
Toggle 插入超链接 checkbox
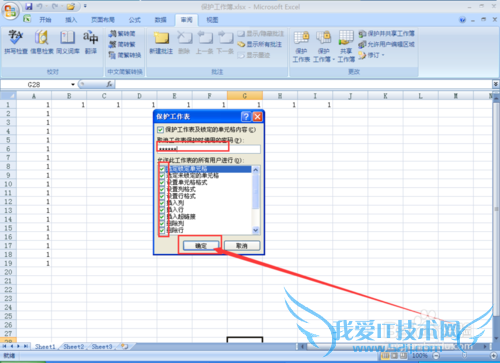pos(162,217)
